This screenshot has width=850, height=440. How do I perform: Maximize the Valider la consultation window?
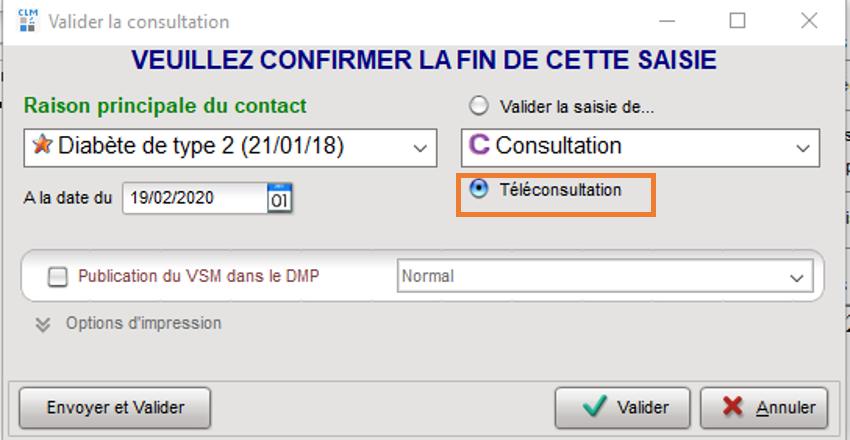(x=738, y=20)
